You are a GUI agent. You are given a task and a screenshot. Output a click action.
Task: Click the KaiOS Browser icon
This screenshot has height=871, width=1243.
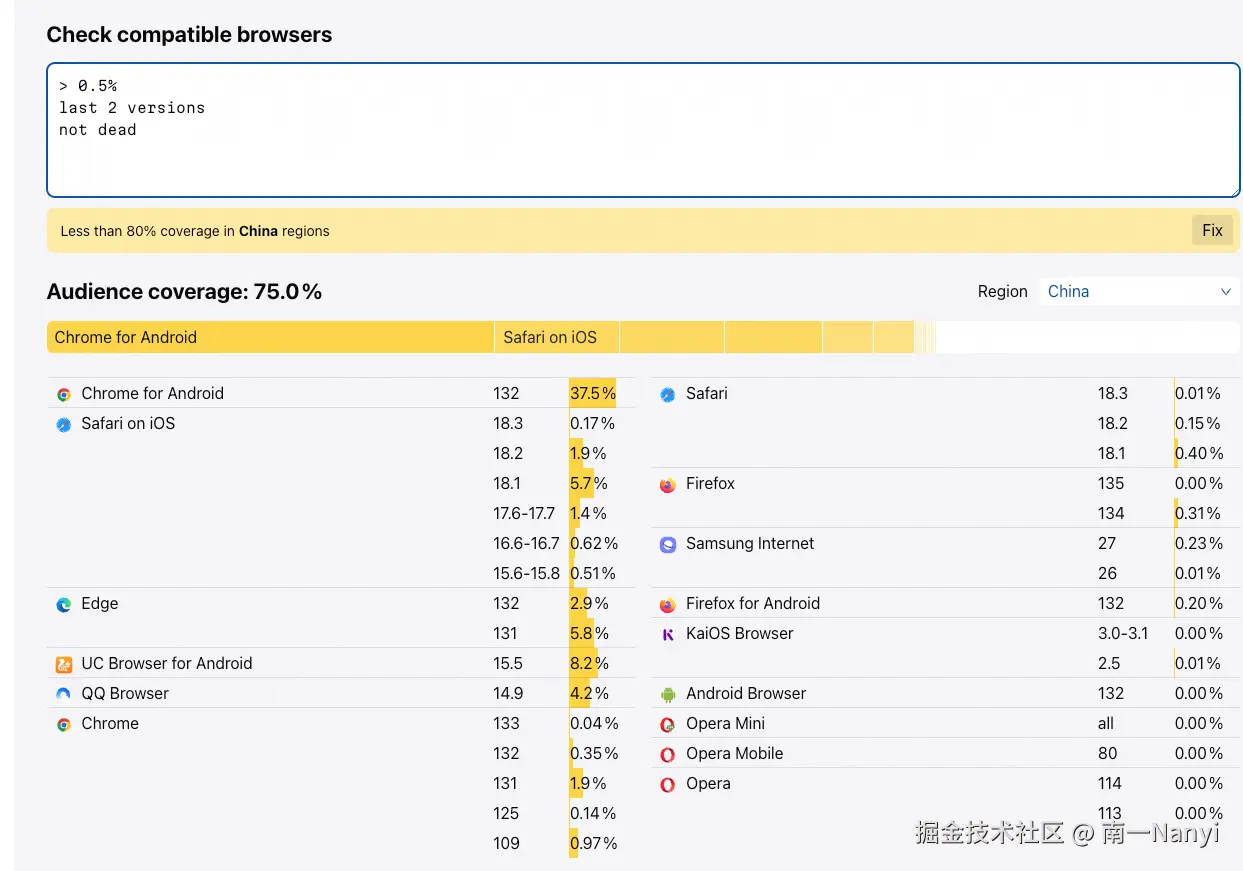(668, 635)
